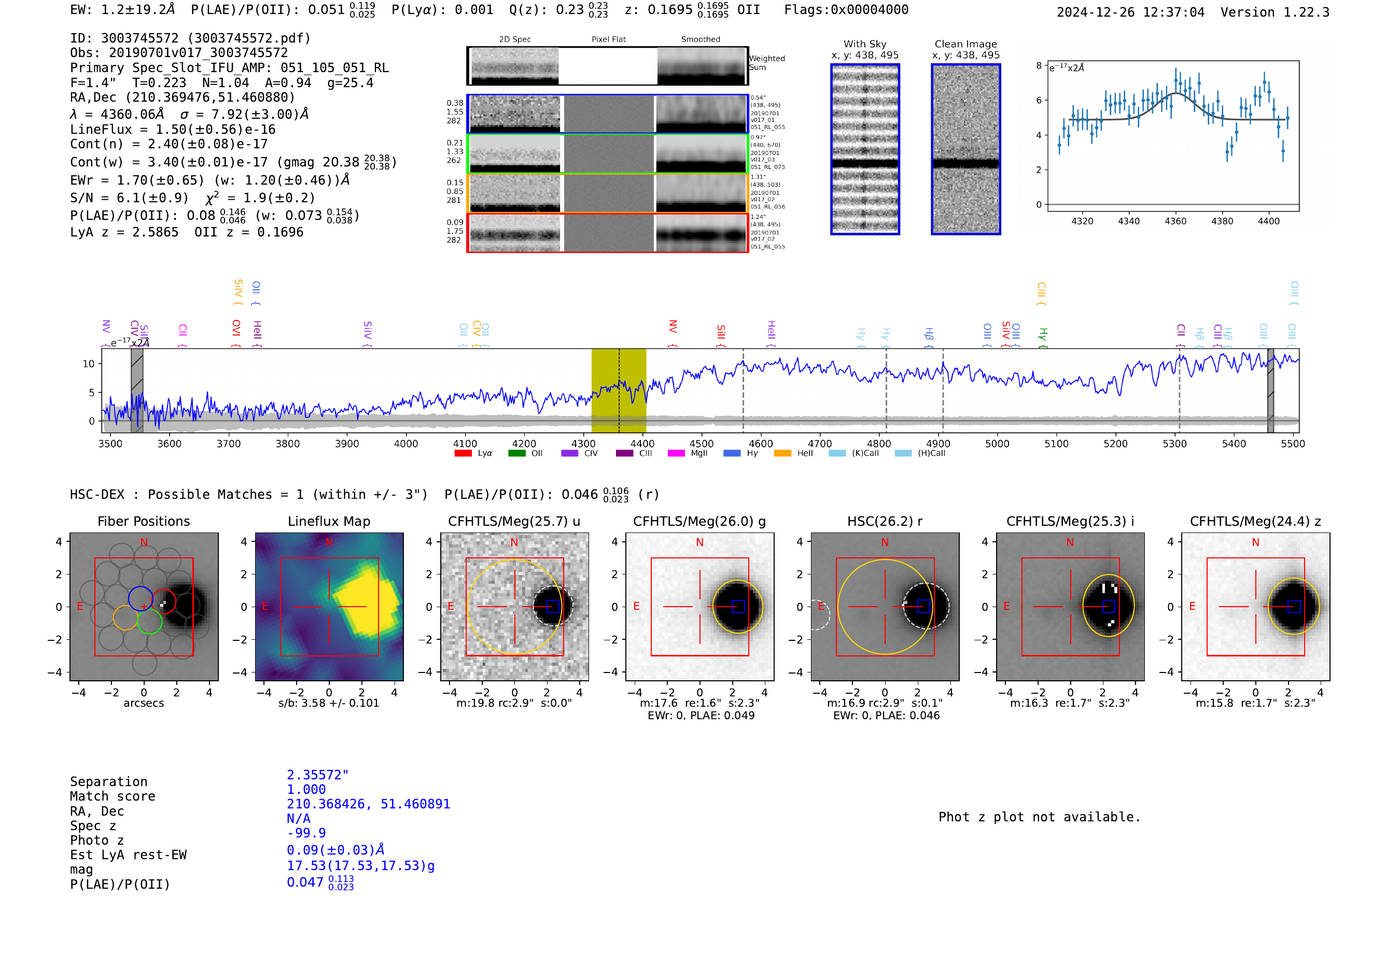1400x953 pixels.
Task: Select the blue-bordered fiber 2D spectrum row
Action: pos(608,114)
